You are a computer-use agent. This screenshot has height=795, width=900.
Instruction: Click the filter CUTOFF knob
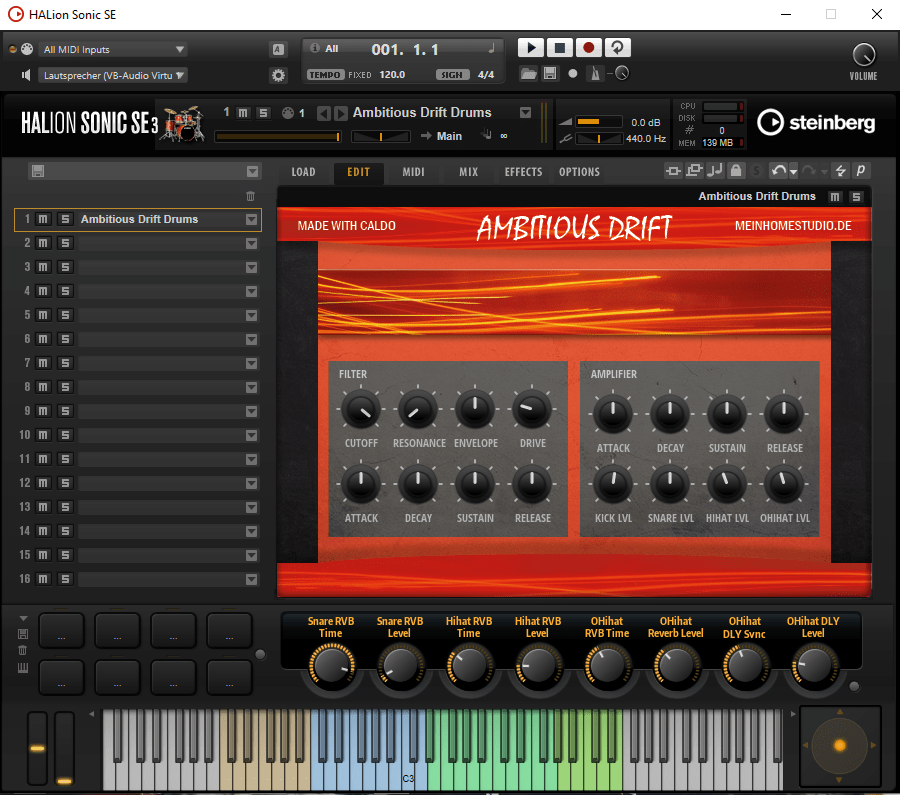(x=361, y=410)
